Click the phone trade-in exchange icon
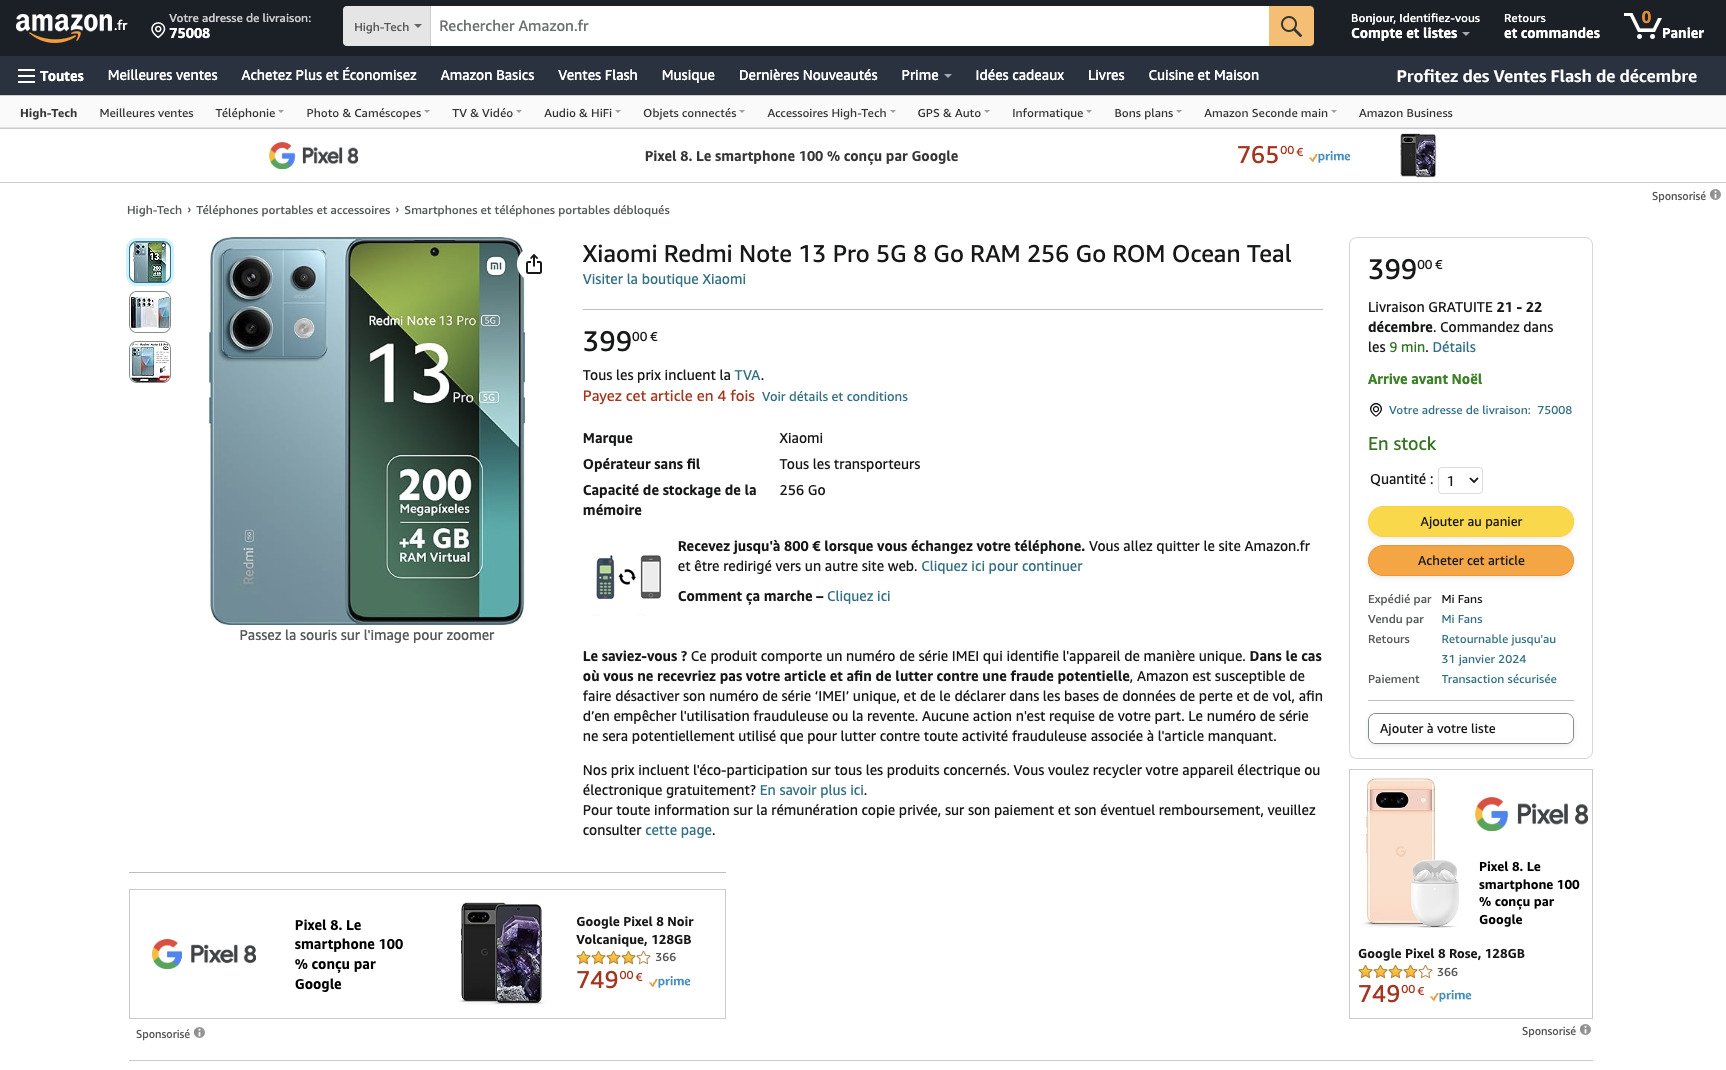 click(628, 577)
